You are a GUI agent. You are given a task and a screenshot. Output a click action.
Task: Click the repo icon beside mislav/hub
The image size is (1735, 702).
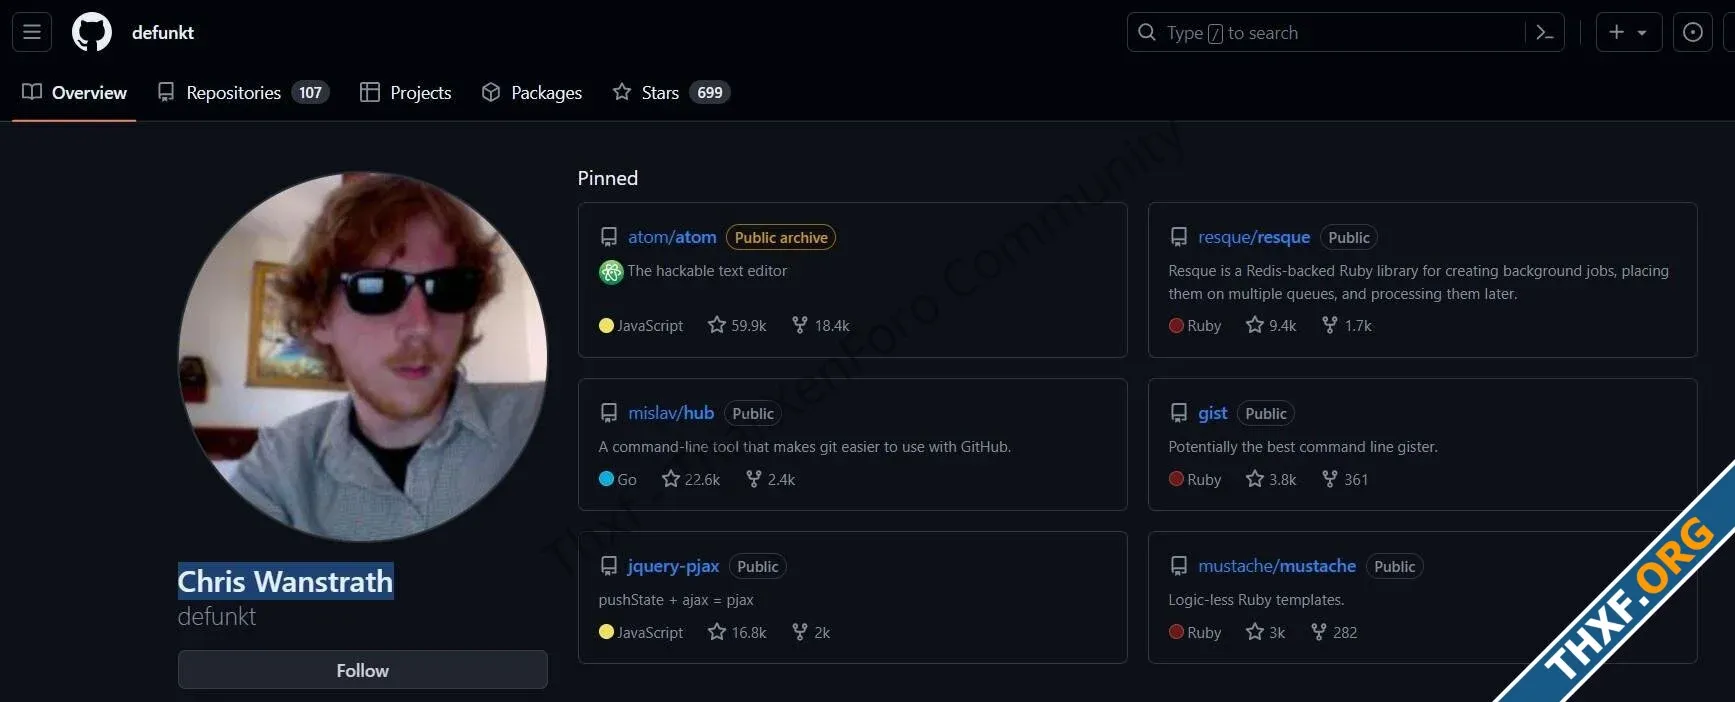608,413
